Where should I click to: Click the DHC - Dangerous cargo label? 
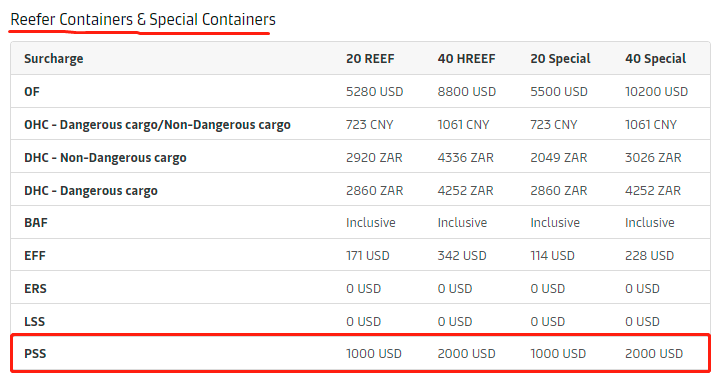(91, 190)
